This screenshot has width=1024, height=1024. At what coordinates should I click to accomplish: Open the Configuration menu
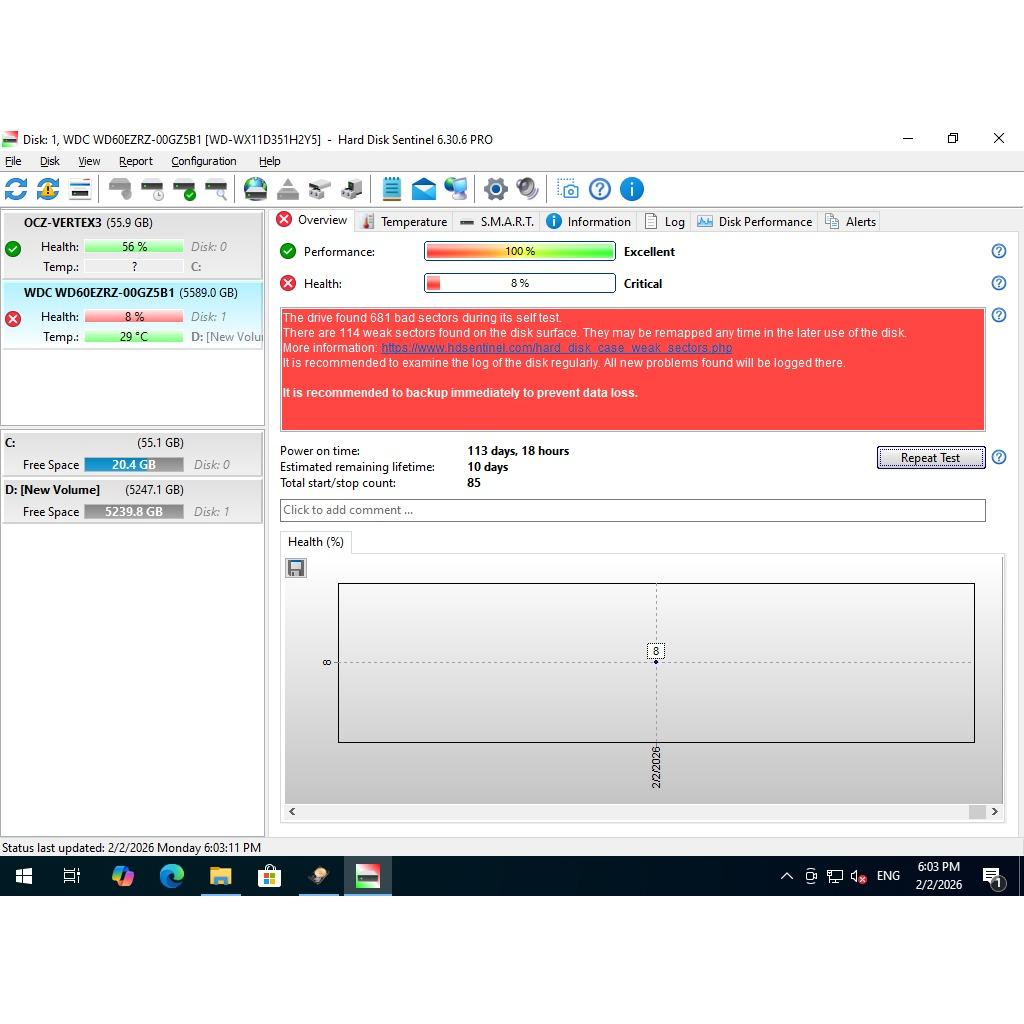pyautogui.click(x=203, y=161)
